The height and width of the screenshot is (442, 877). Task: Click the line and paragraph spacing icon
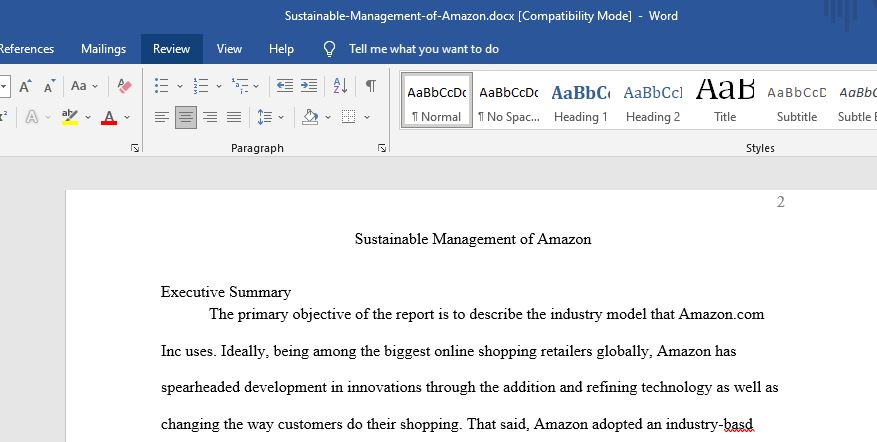265,117
